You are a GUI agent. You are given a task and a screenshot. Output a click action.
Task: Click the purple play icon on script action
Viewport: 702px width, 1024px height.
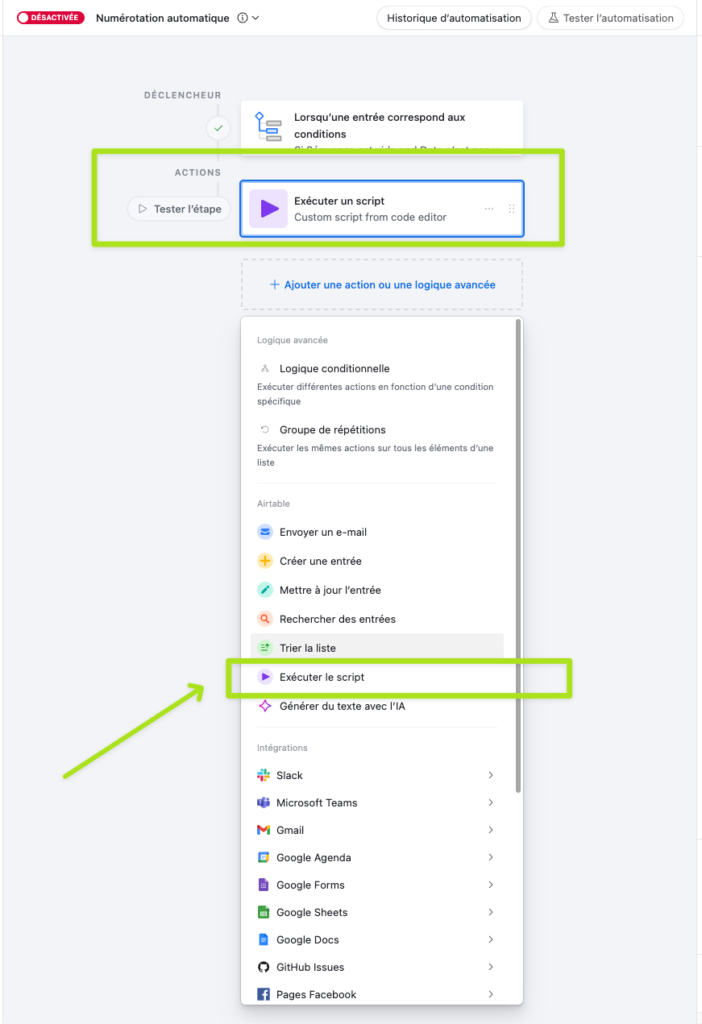pos(268,209)
